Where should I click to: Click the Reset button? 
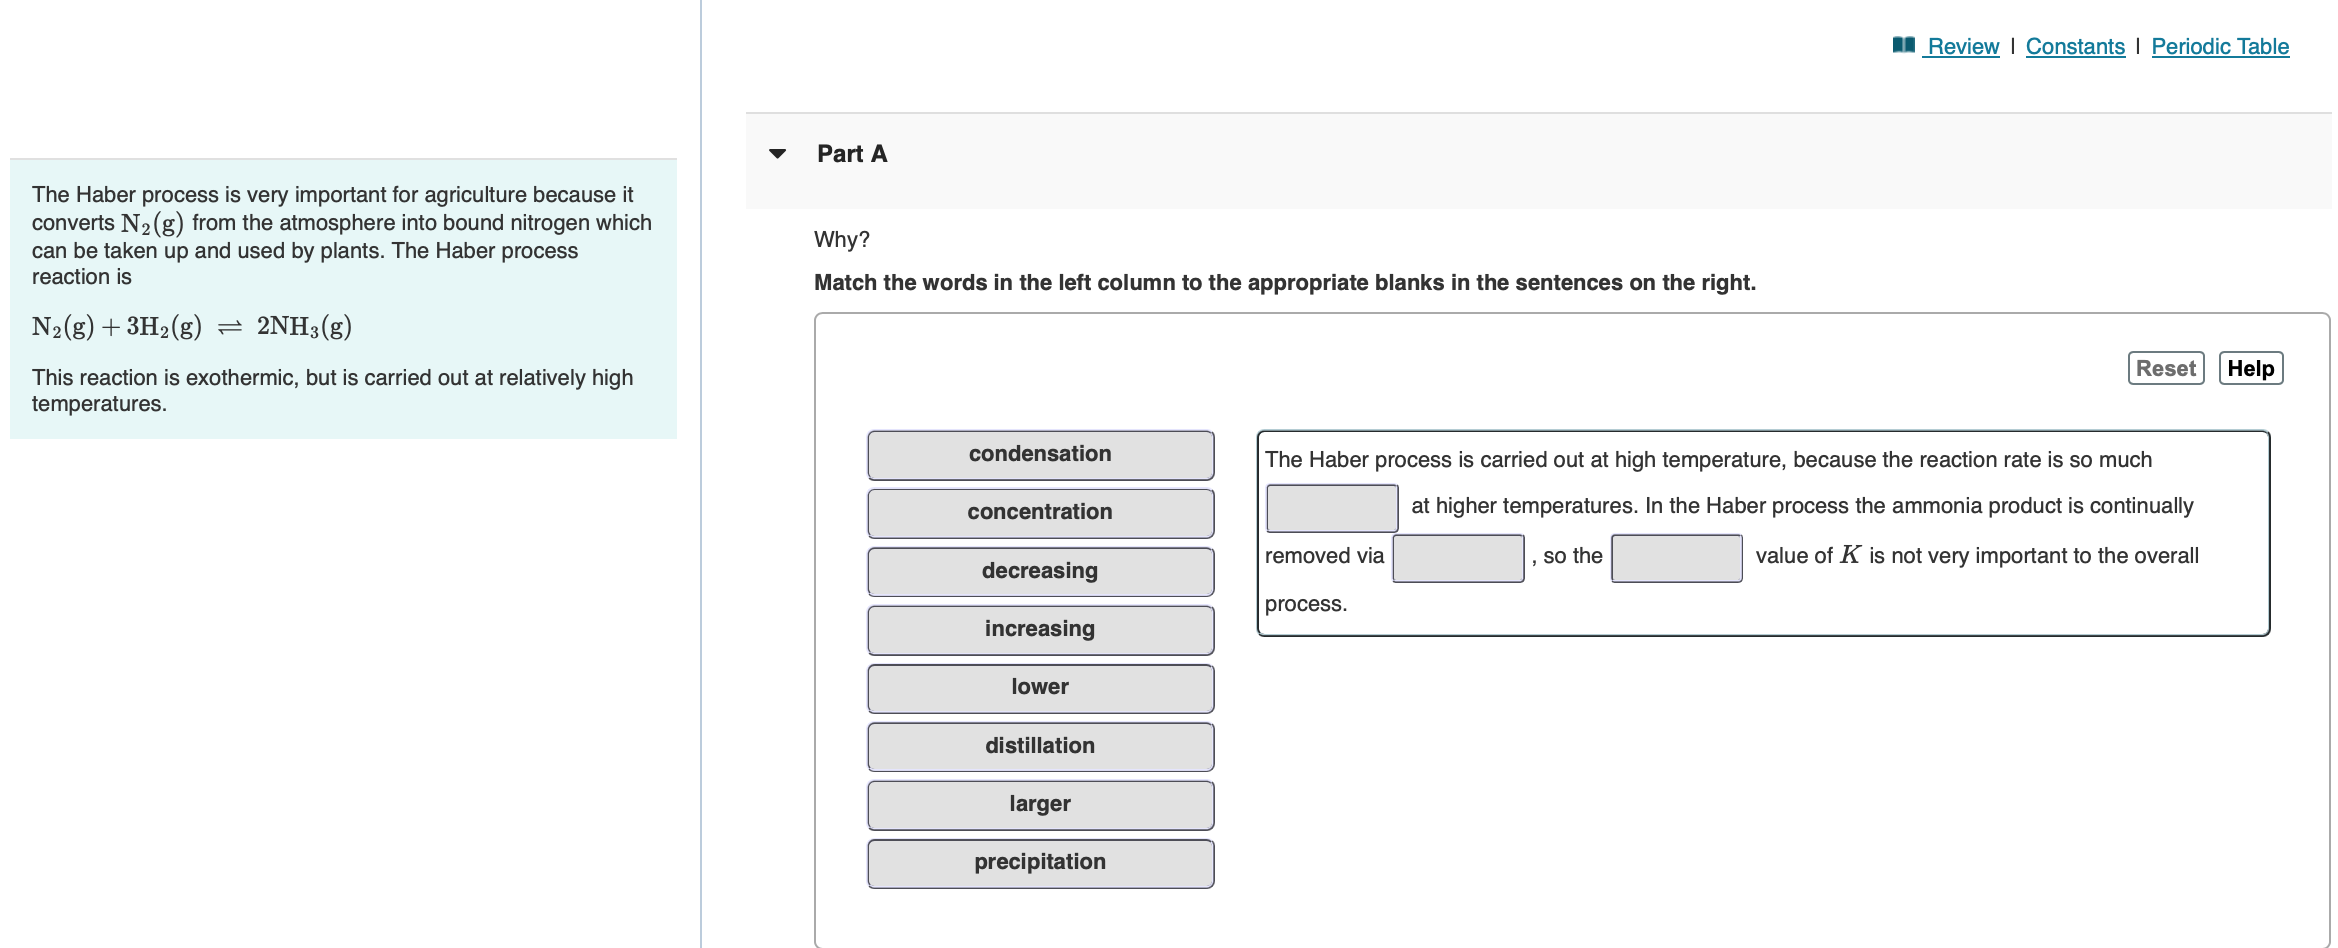pos(2166,368)
